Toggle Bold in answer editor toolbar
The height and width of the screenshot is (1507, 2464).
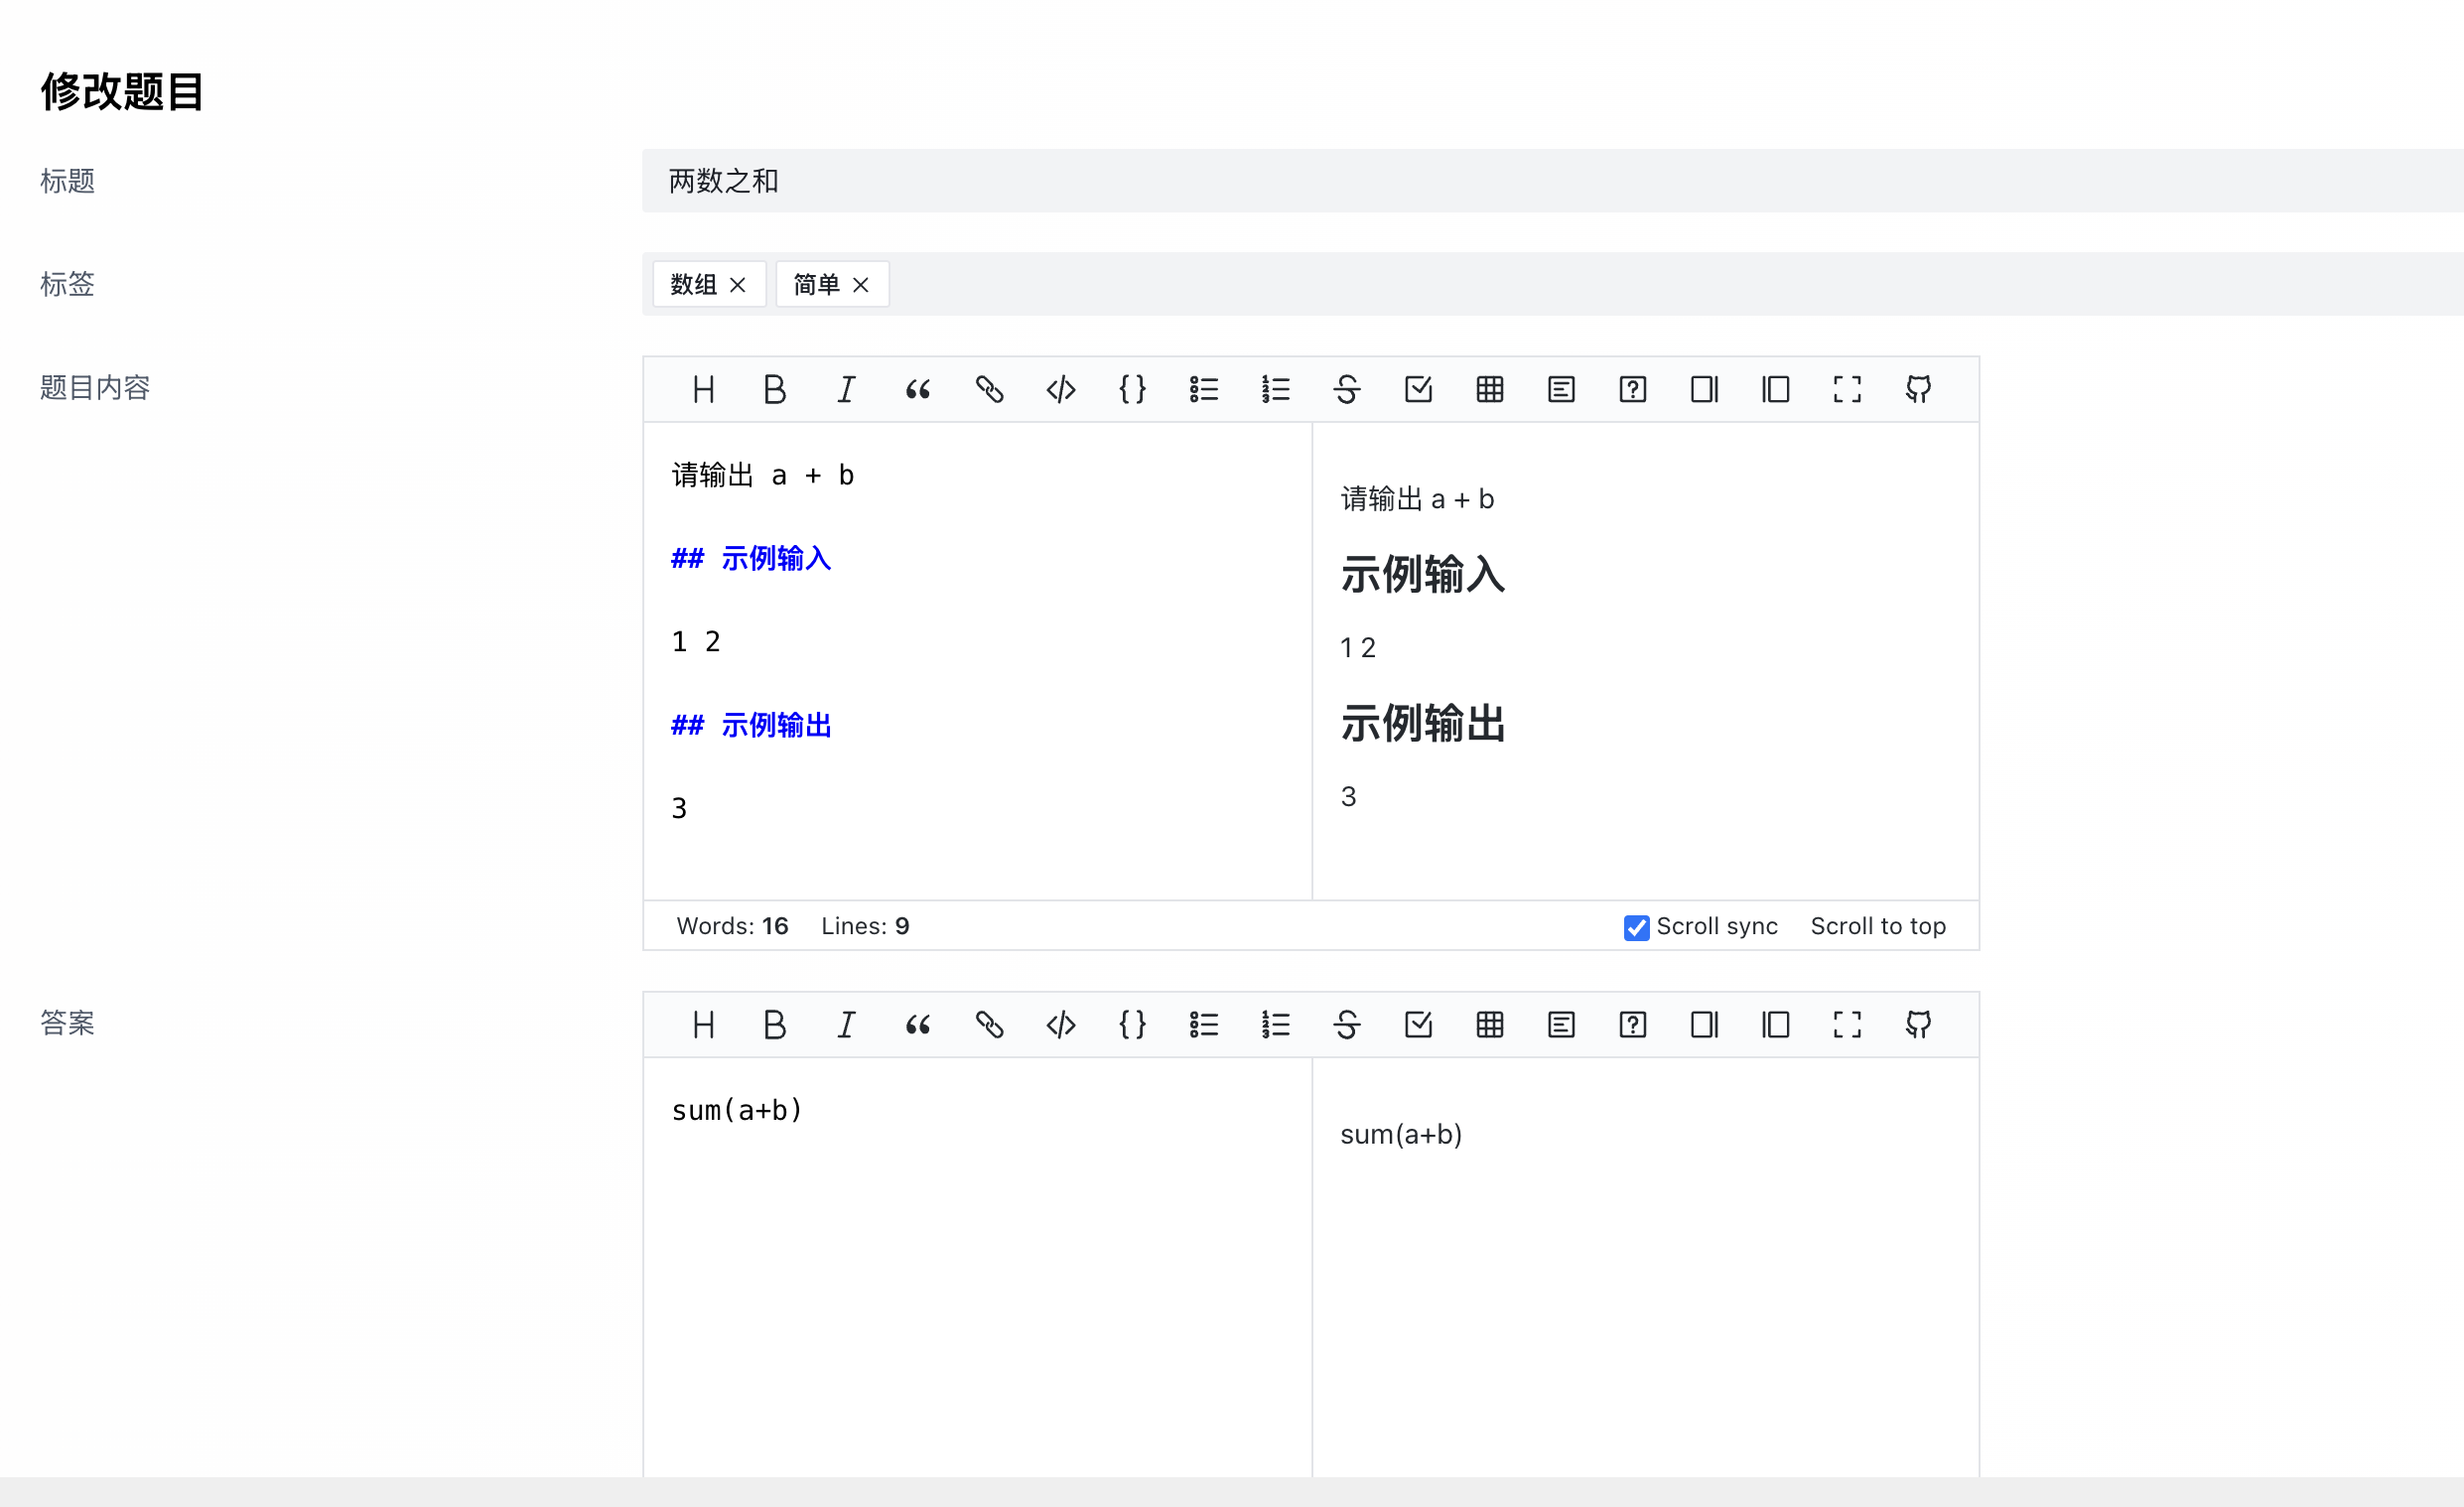pyautogui.click(x=774, y=1024)
